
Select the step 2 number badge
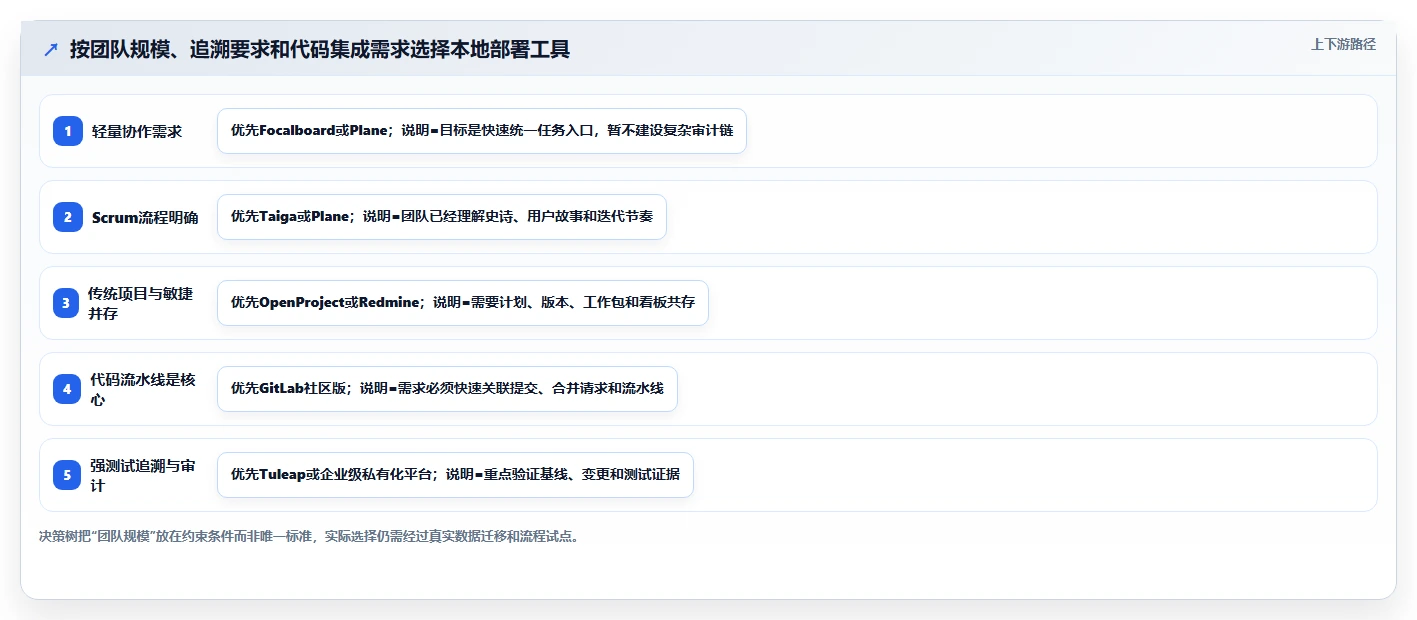(67, 217)
